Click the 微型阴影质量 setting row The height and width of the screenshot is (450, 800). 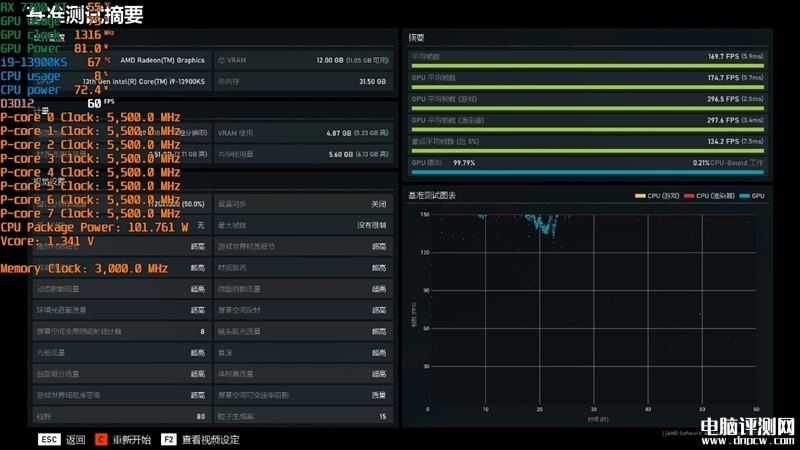coord(303,289)
